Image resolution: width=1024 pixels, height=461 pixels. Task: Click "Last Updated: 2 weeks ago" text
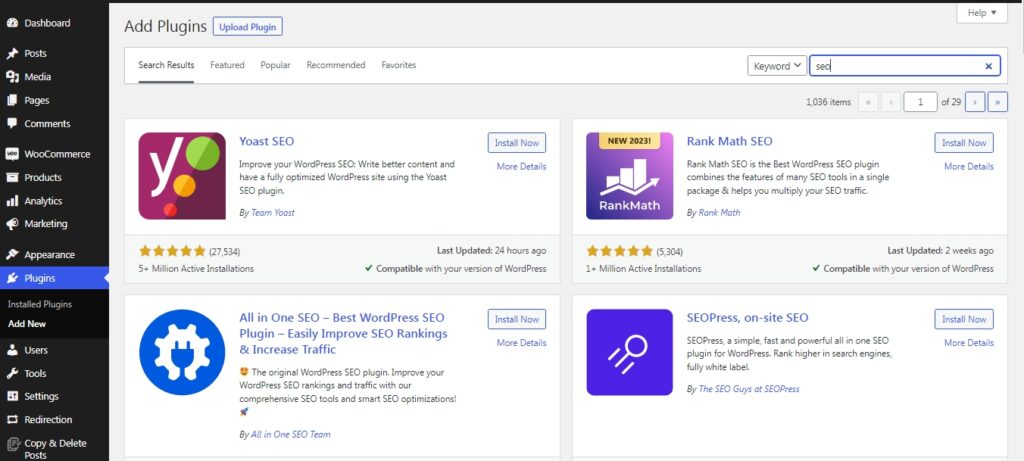coord(940,251)
